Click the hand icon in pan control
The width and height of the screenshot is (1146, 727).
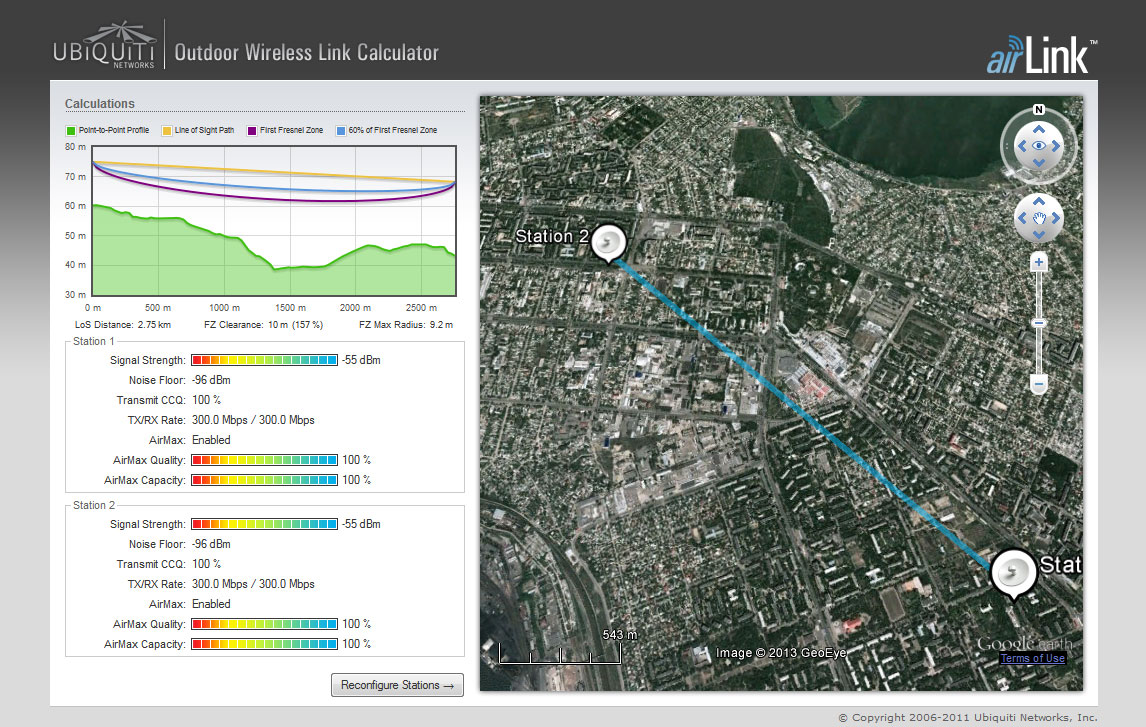1039,218
